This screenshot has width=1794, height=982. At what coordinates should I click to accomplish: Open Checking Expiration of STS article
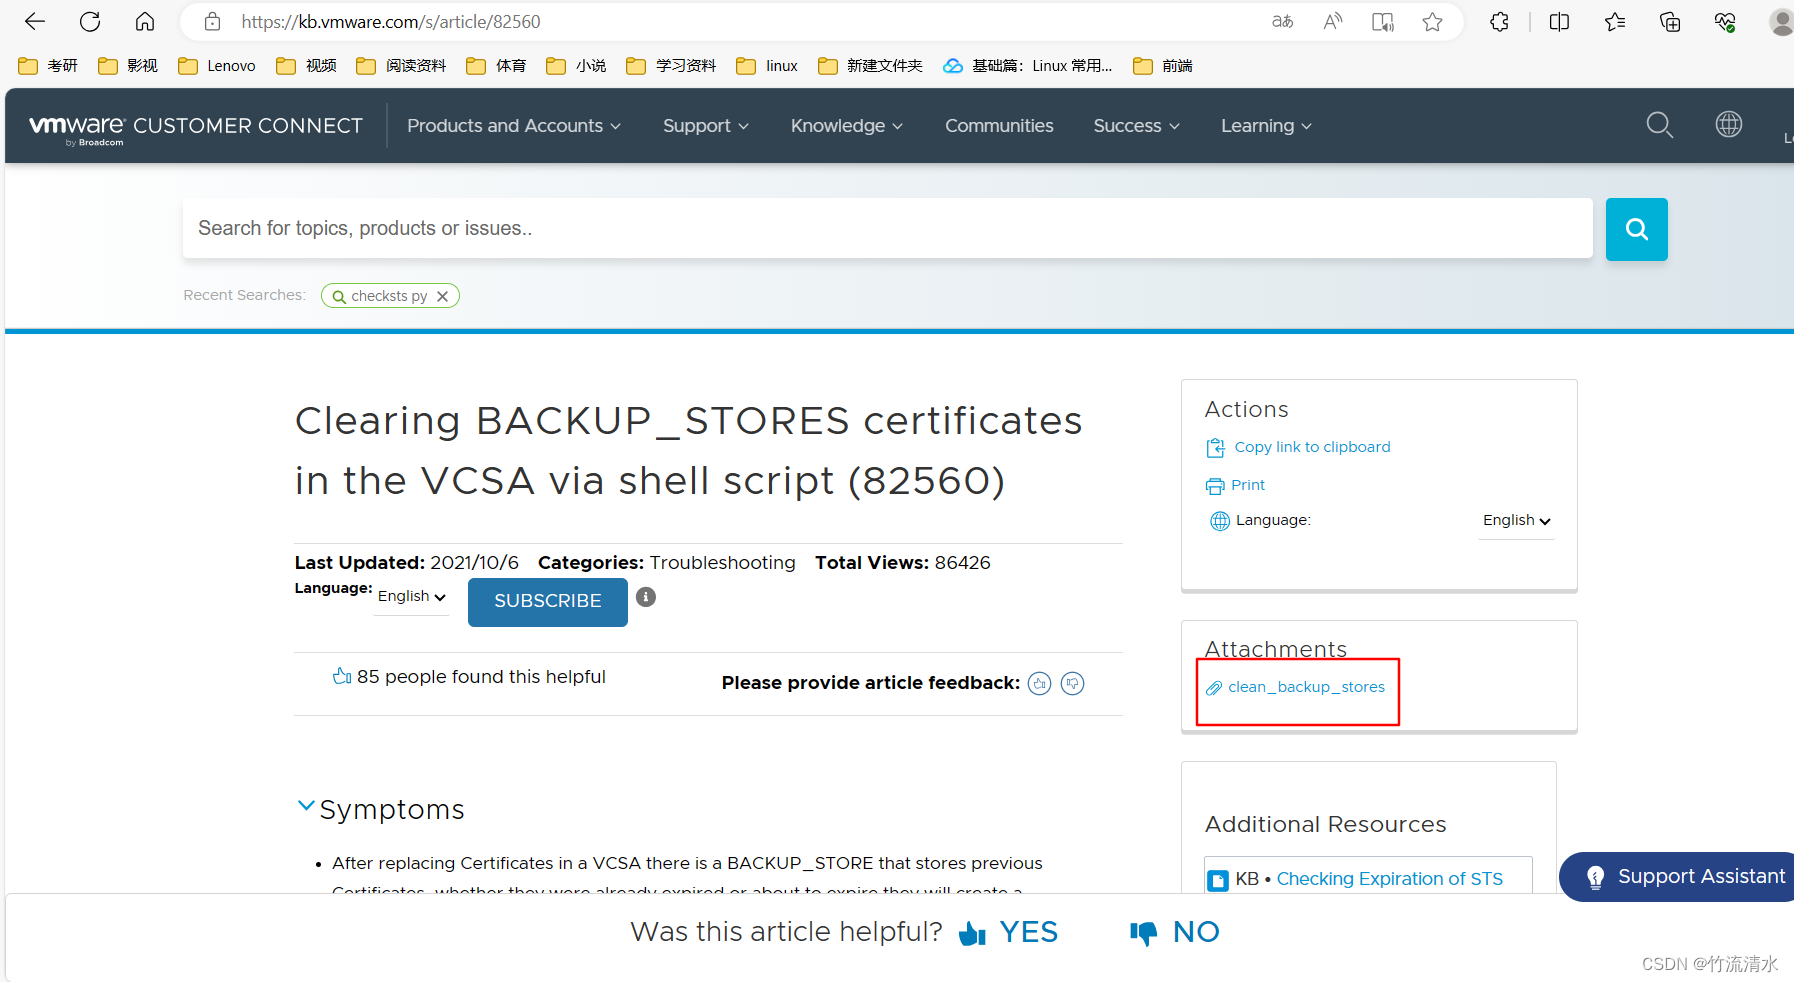[x=1389, y=879]
